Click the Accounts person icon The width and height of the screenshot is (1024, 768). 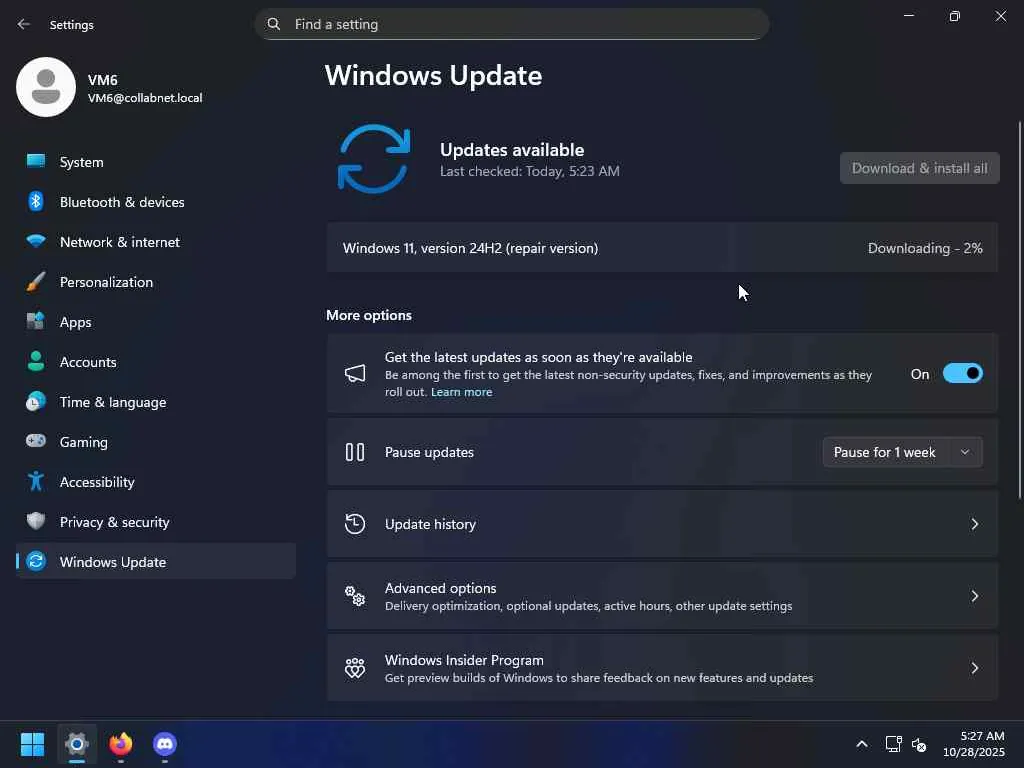(x=36, y=361)
